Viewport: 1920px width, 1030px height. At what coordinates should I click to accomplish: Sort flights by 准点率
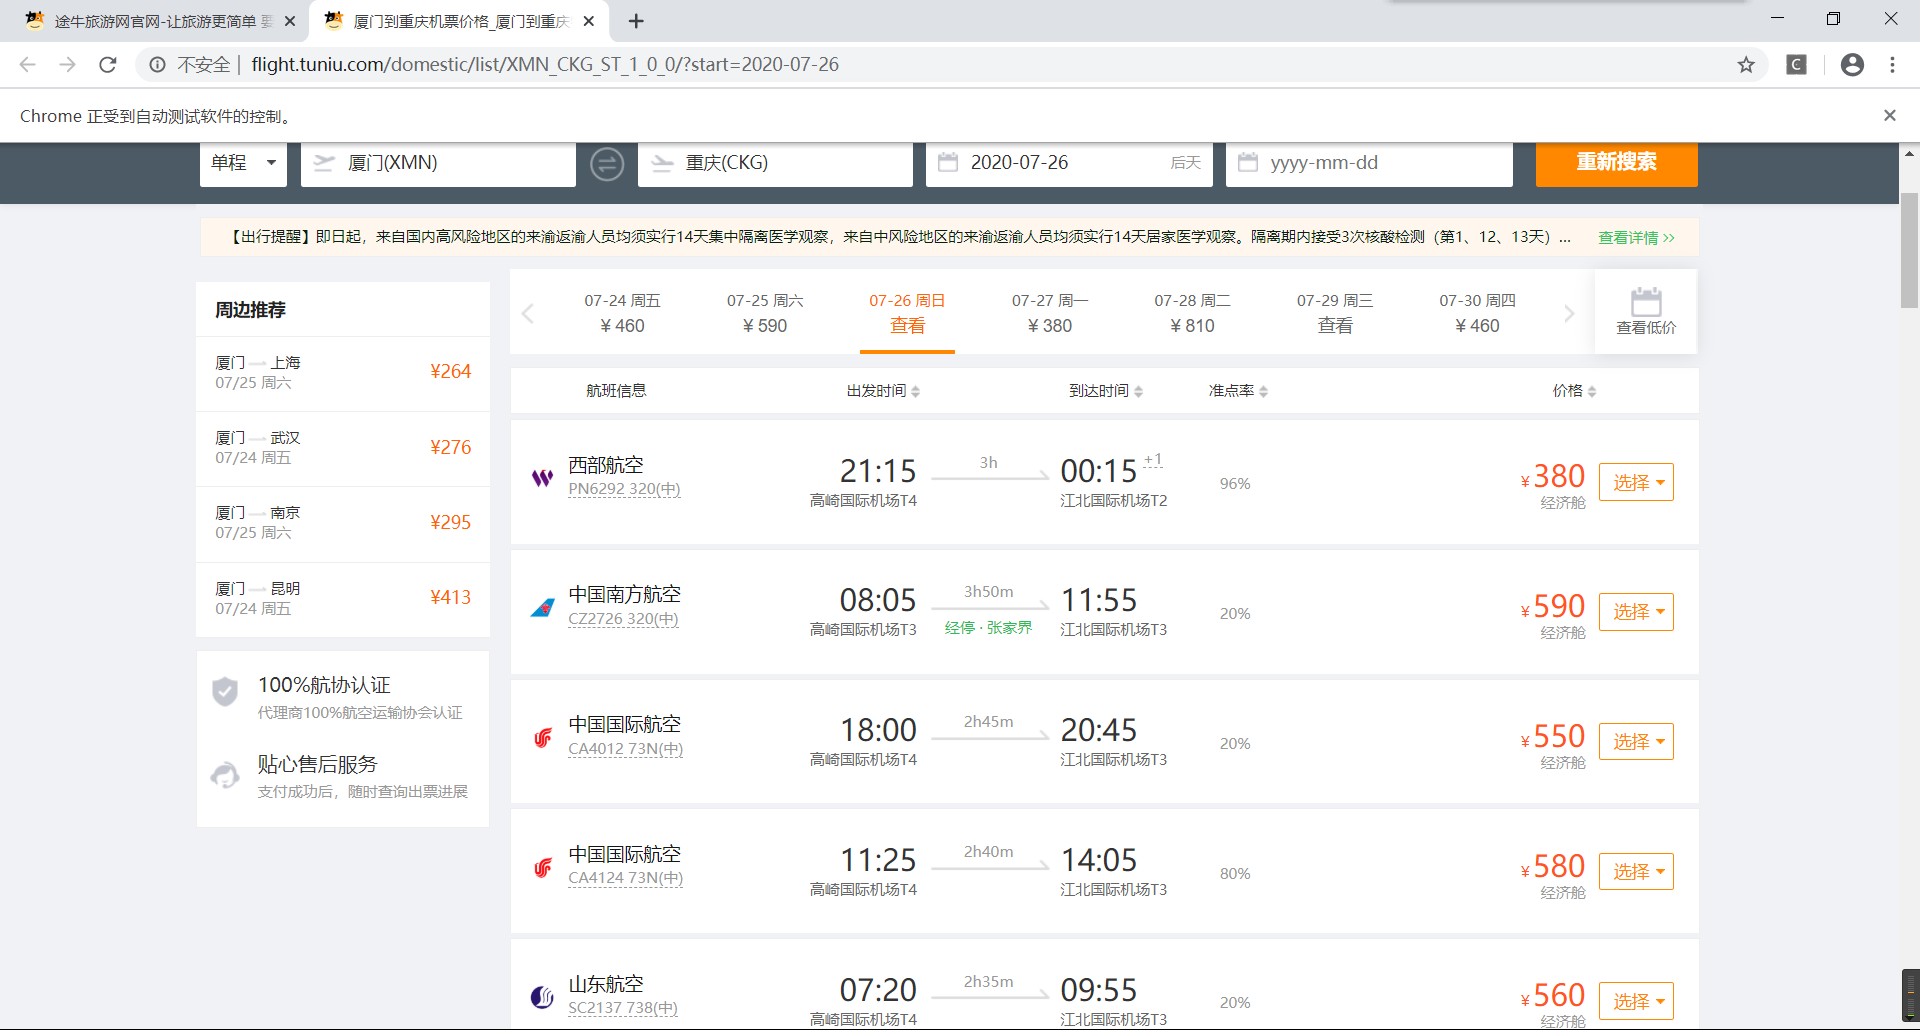point(1238,391)
